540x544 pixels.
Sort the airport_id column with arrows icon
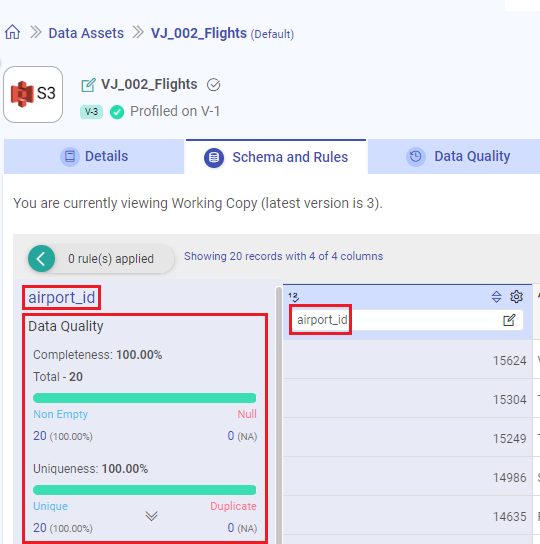pyautogui.click(x=497, y=297)
